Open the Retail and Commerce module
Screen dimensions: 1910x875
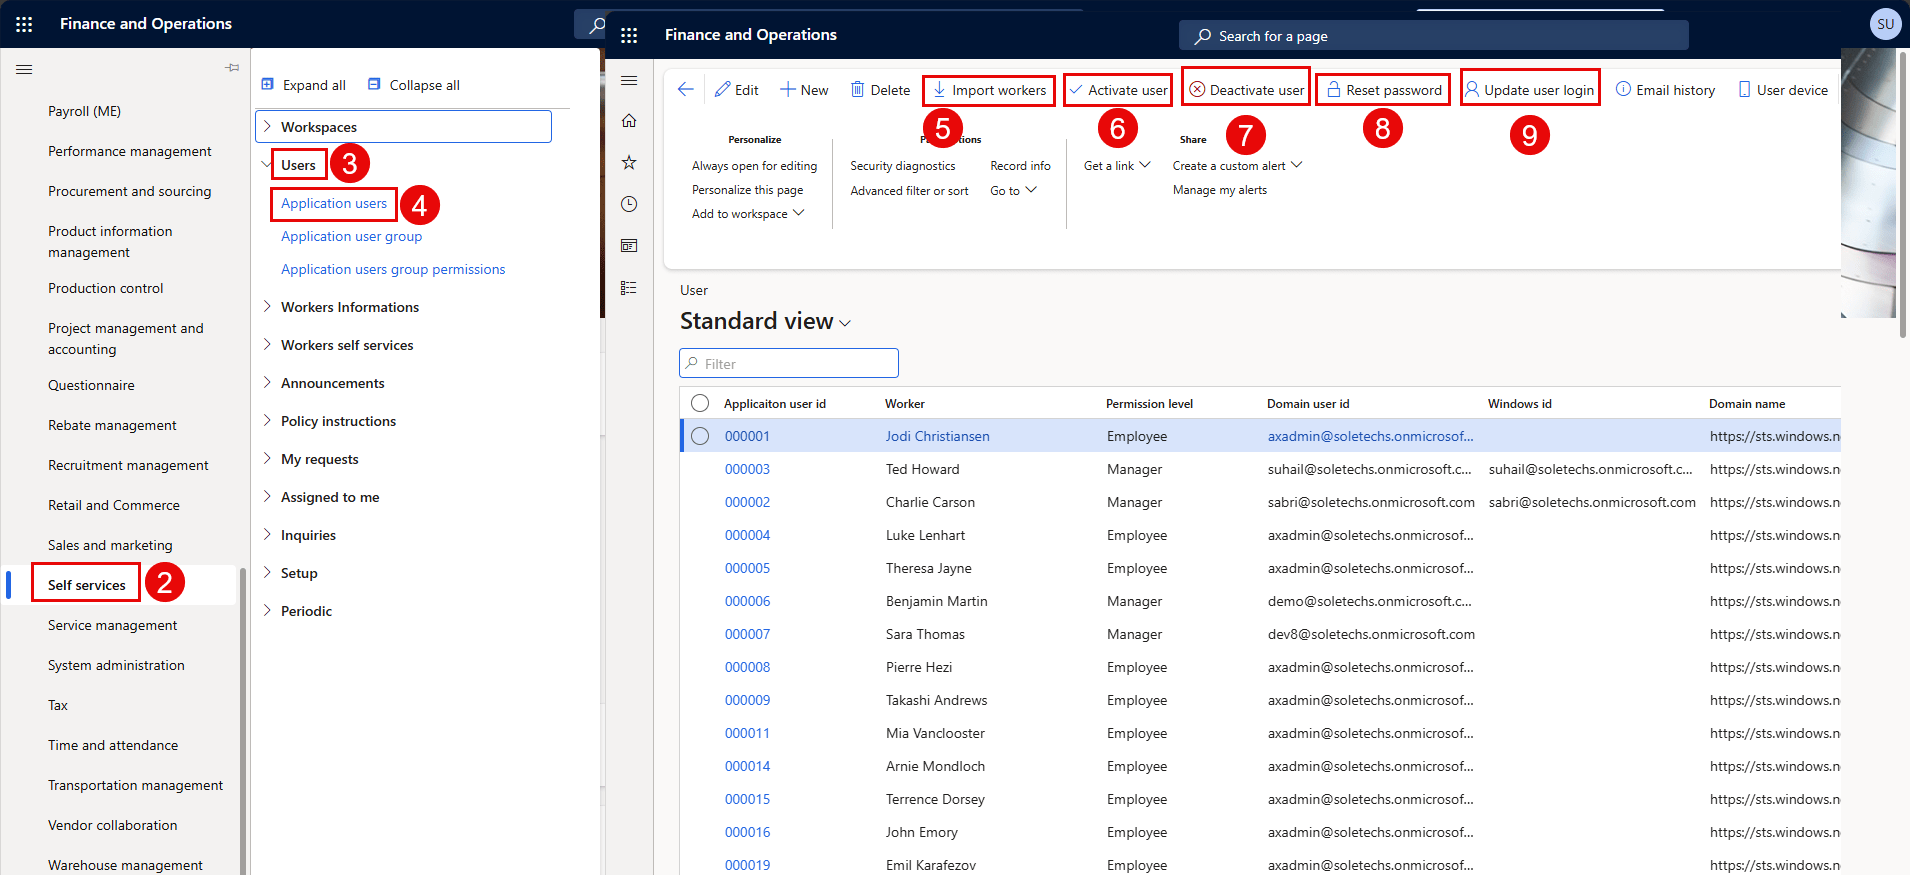point(114,505)
